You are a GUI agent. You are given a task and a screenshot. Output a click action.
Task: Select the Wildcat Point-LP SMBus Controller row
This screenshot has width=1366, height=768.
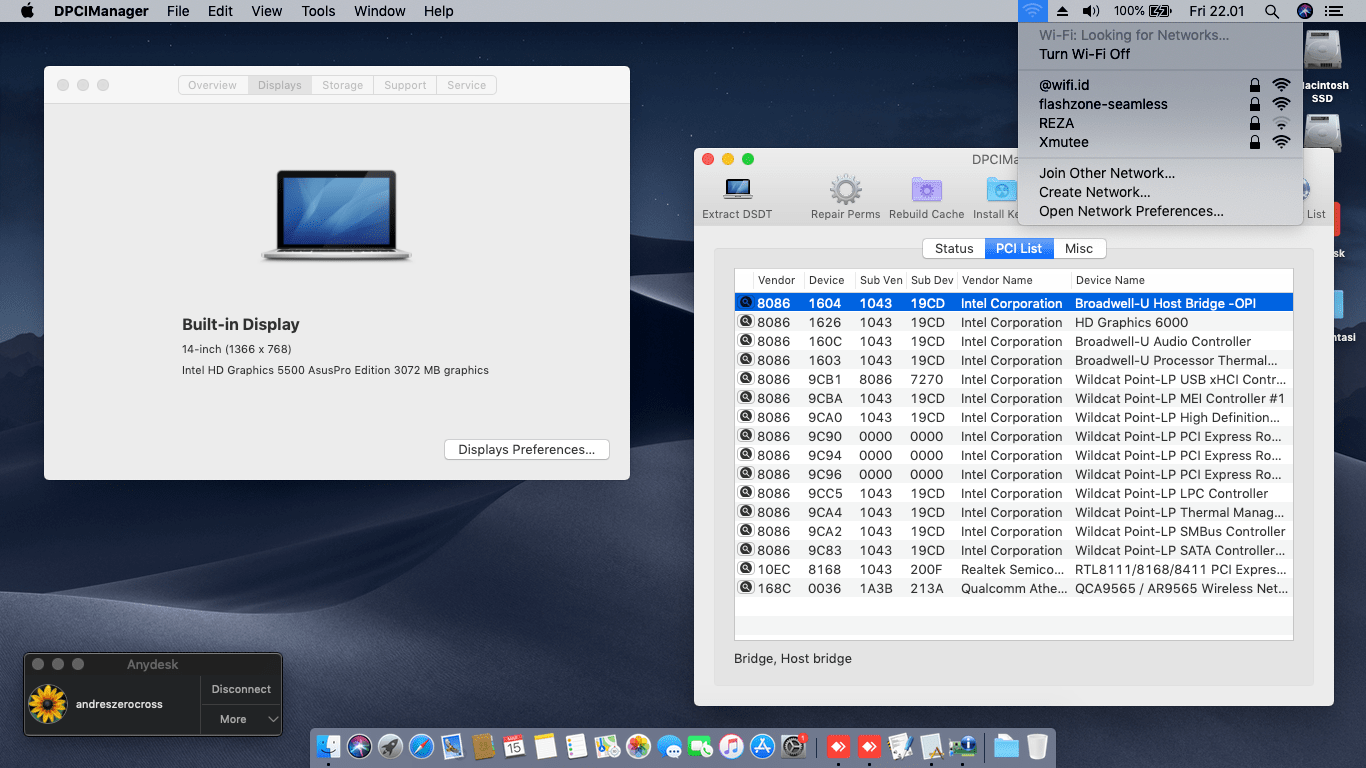click(x=1014, y=531)
